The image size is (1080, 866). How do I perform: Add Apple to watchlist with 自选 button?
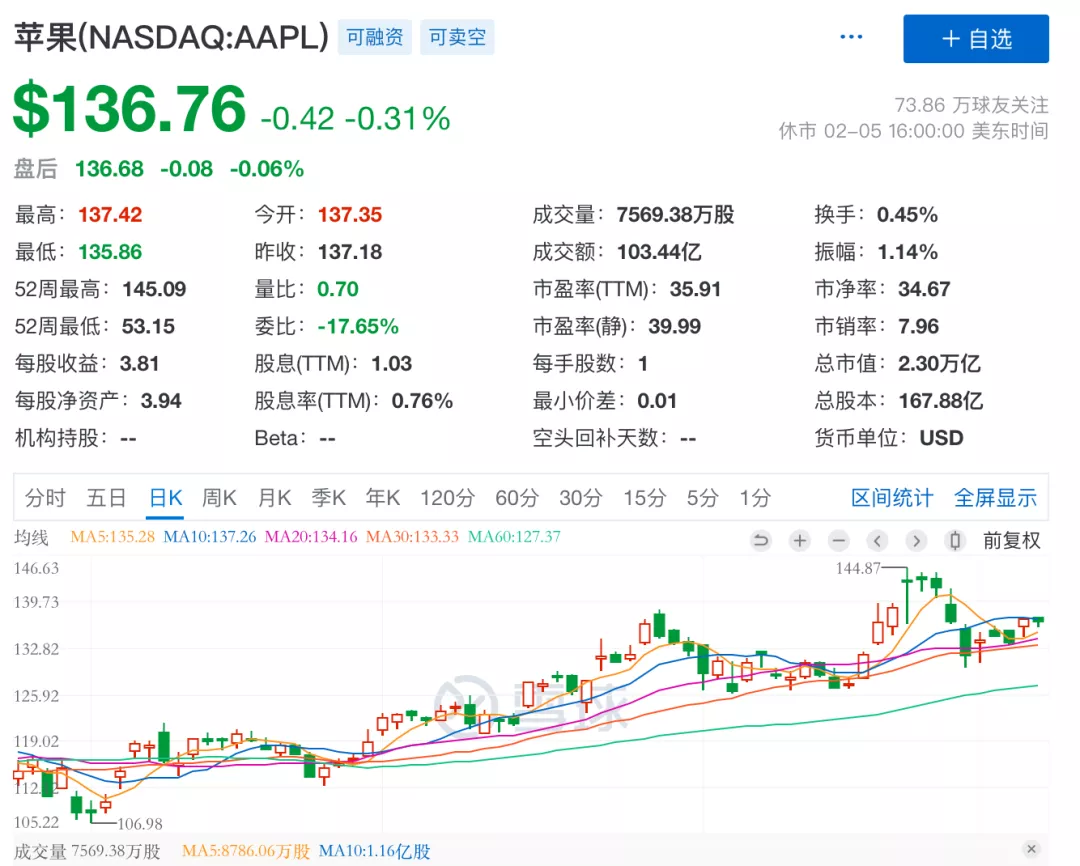976,39
